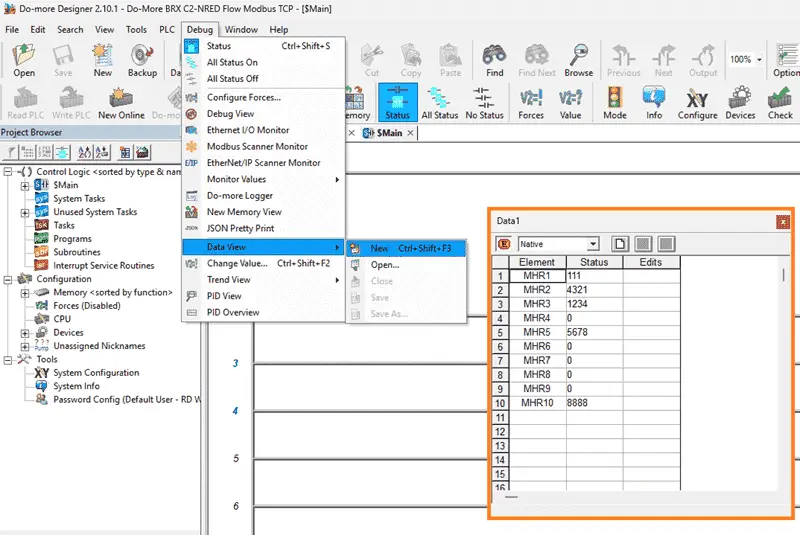Click the No Status toolbar icon

click(x=484, y=103)
